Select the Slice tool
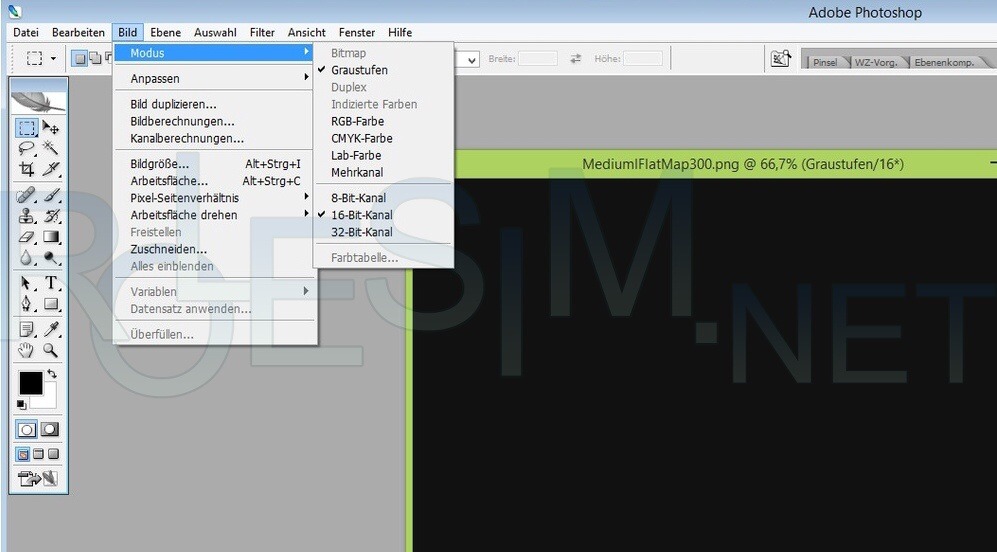Viewport: 997px width, 552px height. (50, 169)
